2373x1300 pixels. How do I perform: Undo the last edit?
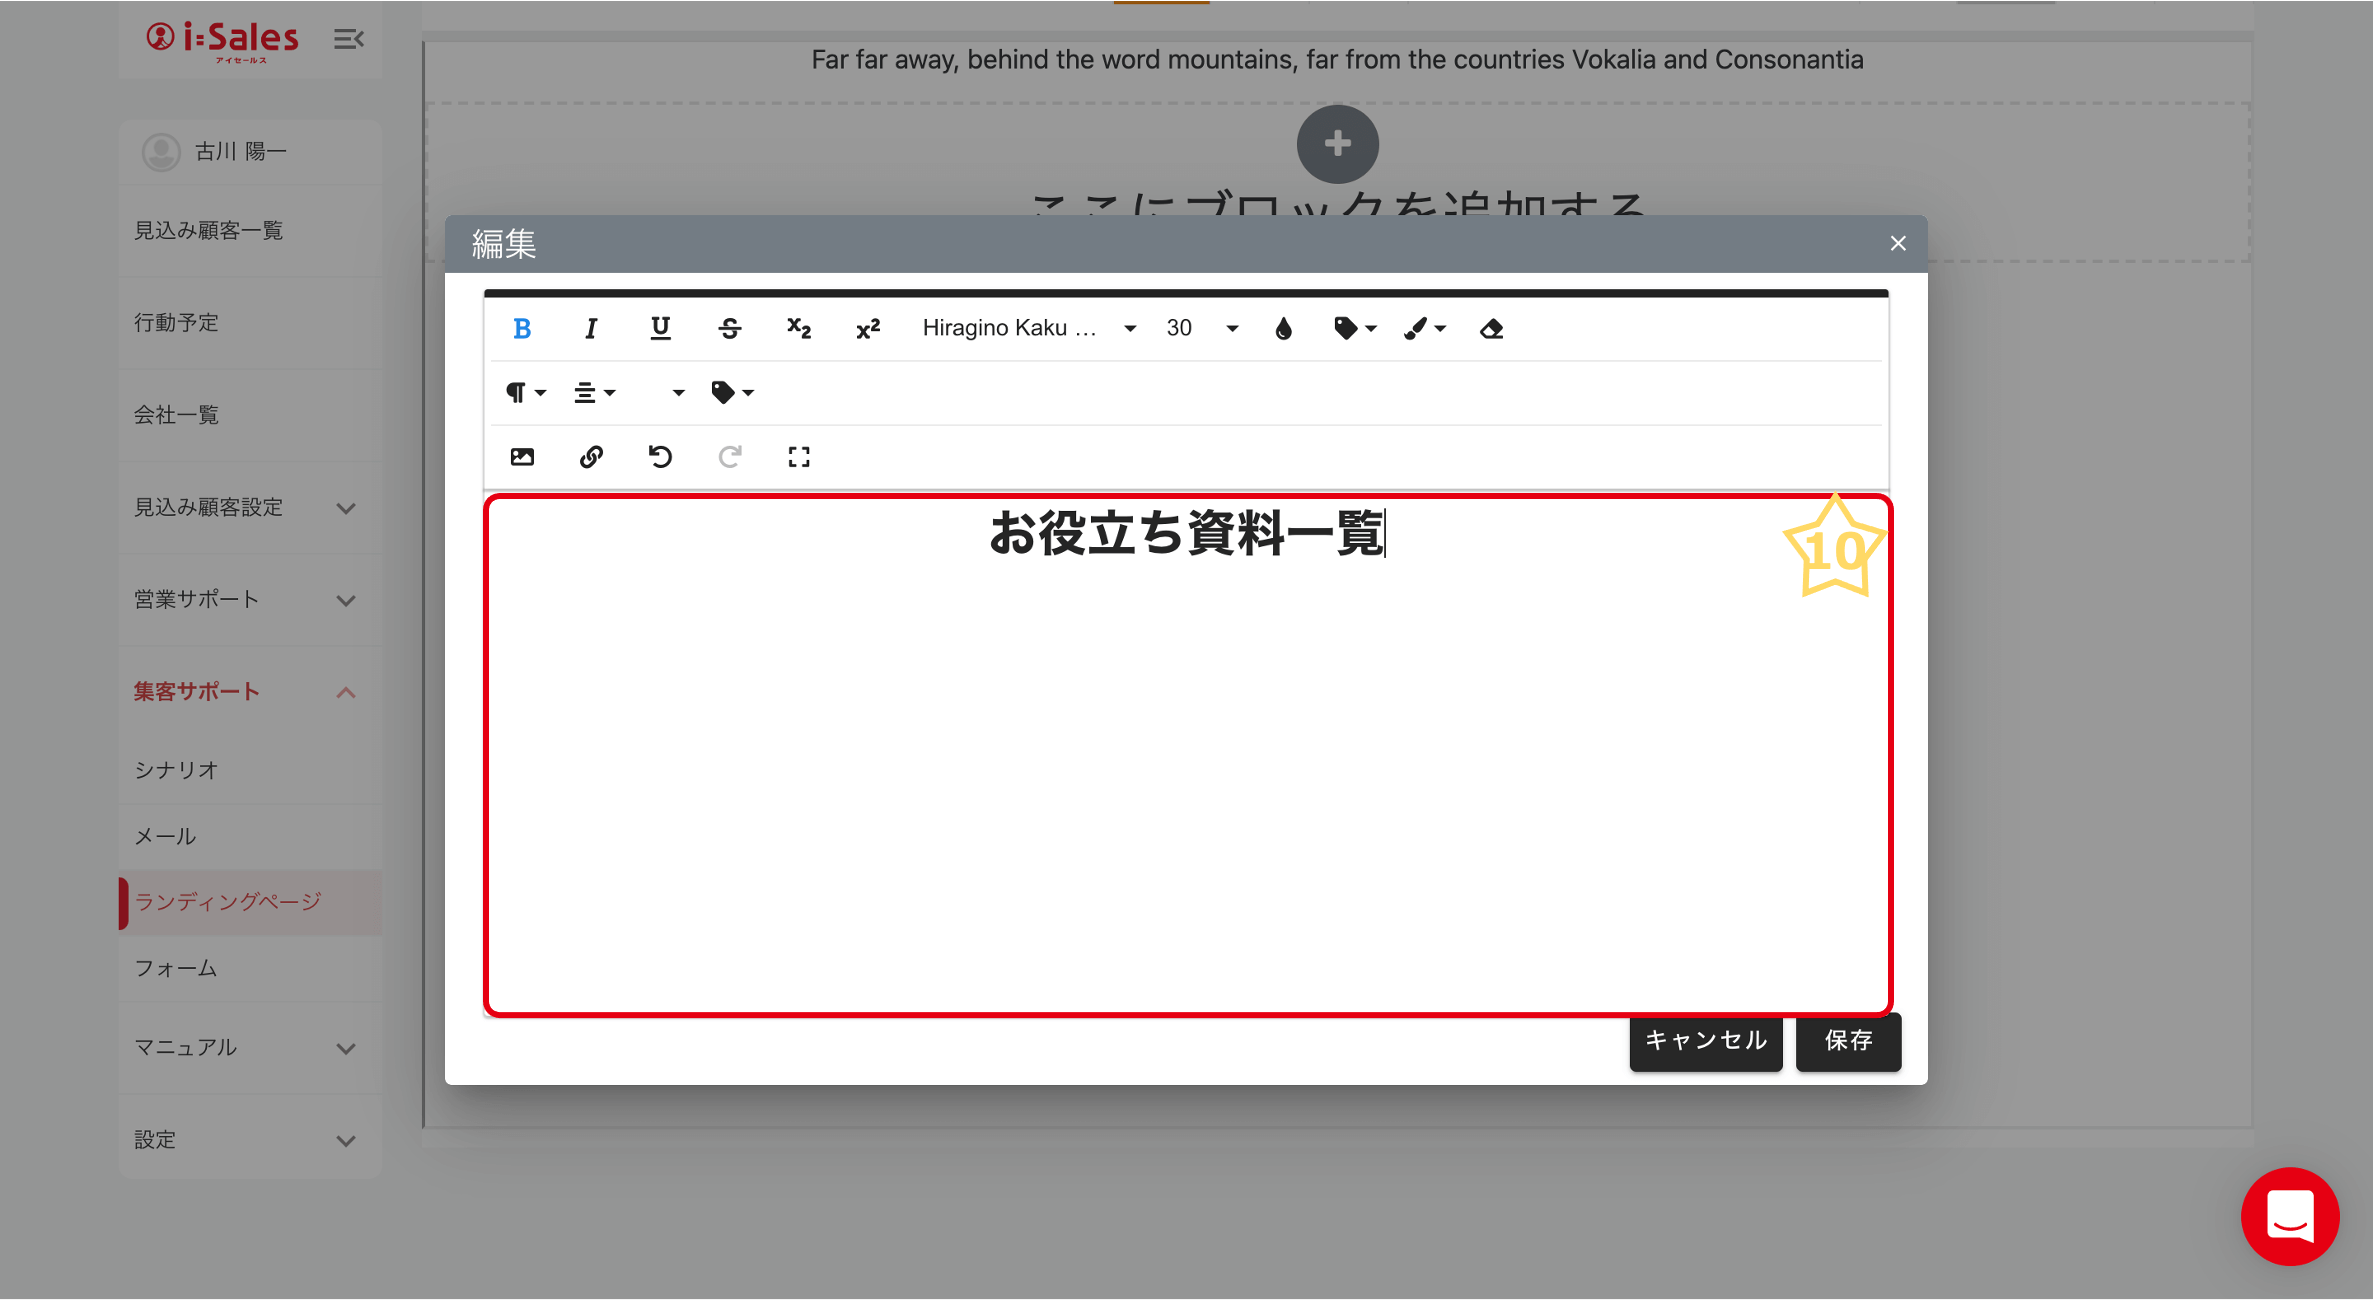[x=660, y=457]
